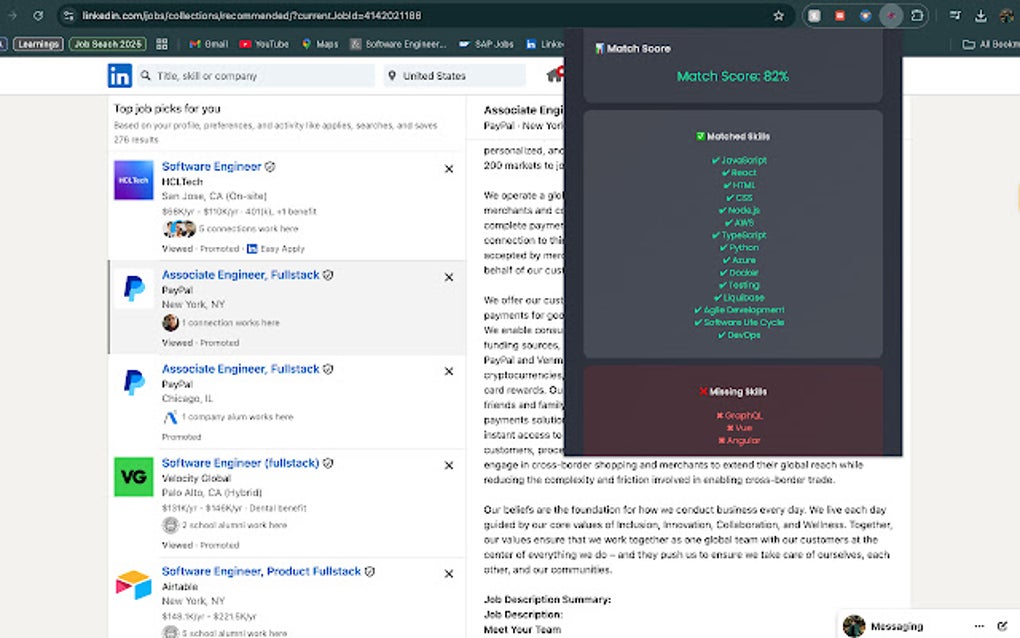Open the Software Engineer job at HCLTech

[211, 165]
